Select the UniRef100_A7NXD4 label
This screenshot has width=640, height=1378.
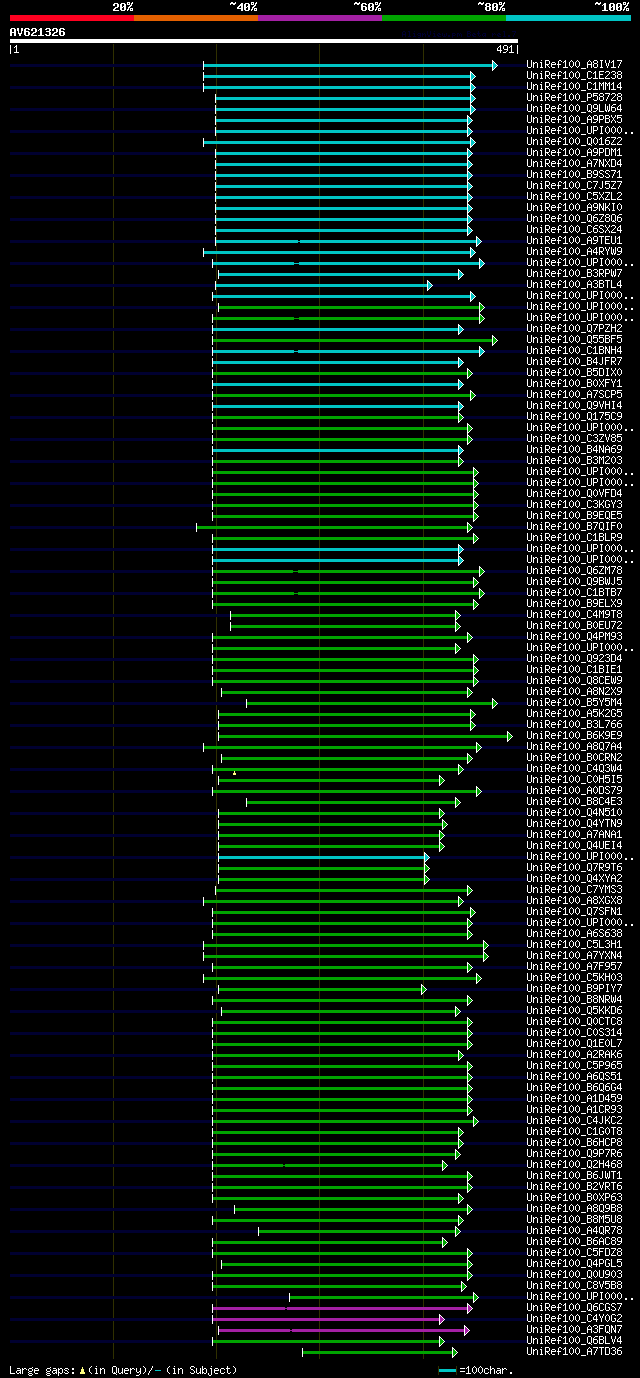pos(574,163)
